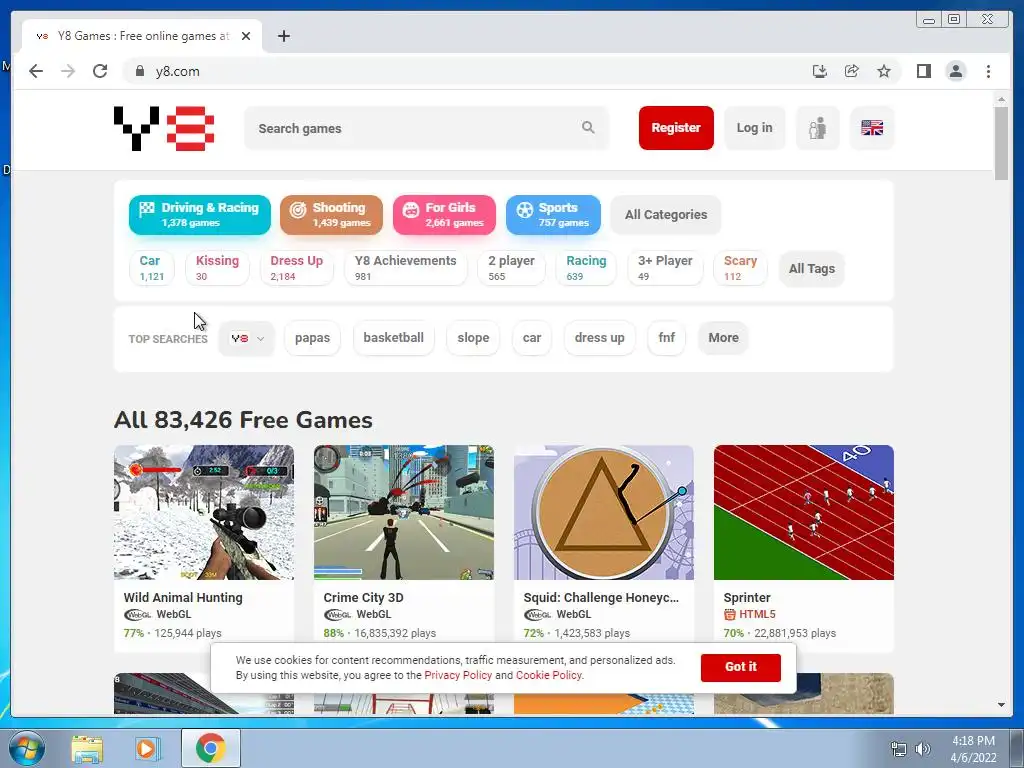Screen dimensions: 1024x768
Task: Select the Dress Up tag
Action: pos(296,268)
